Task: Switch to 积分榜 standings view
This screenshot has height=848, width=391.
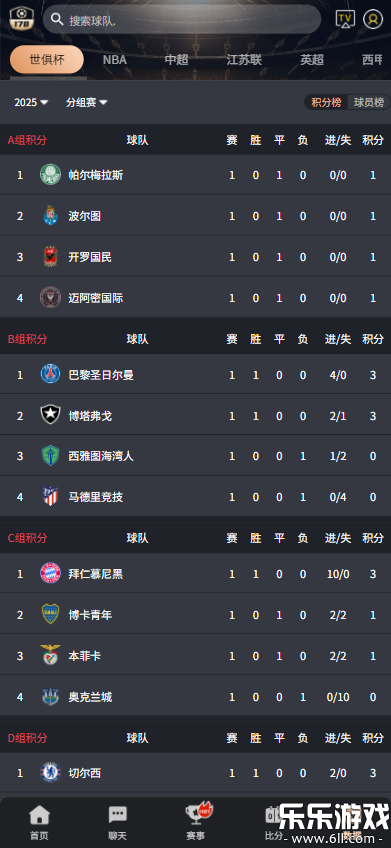Action: 326,102
